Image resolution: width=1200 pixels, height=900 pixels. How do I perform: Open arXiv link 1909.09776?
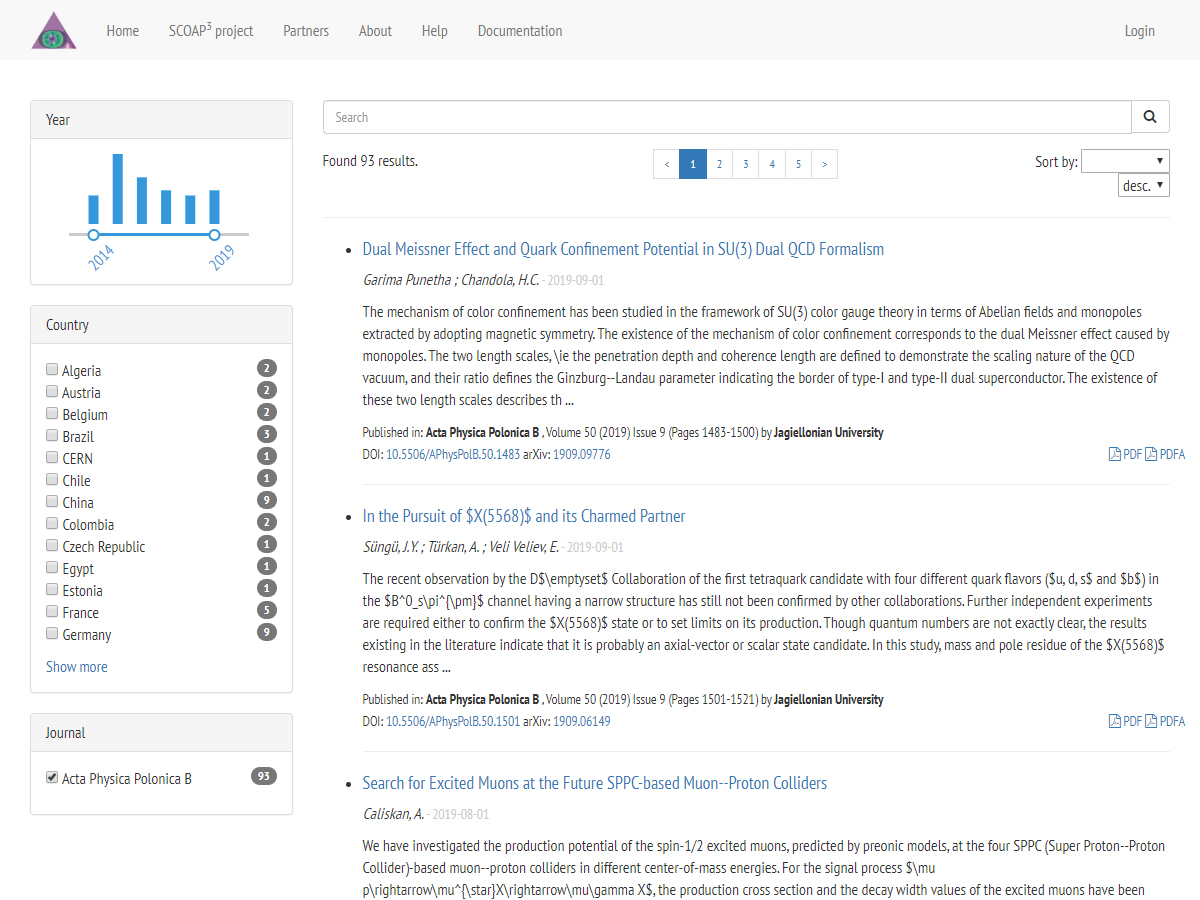pyautogui.click(x=581, y=454)
